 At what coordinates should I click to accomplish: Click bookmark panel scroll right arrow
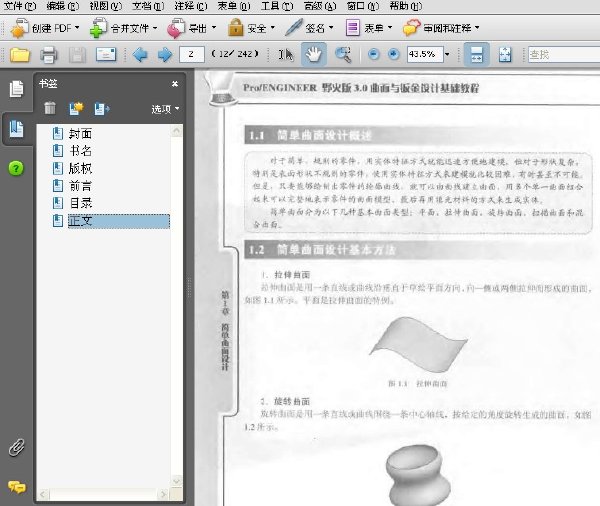point(164,495)
